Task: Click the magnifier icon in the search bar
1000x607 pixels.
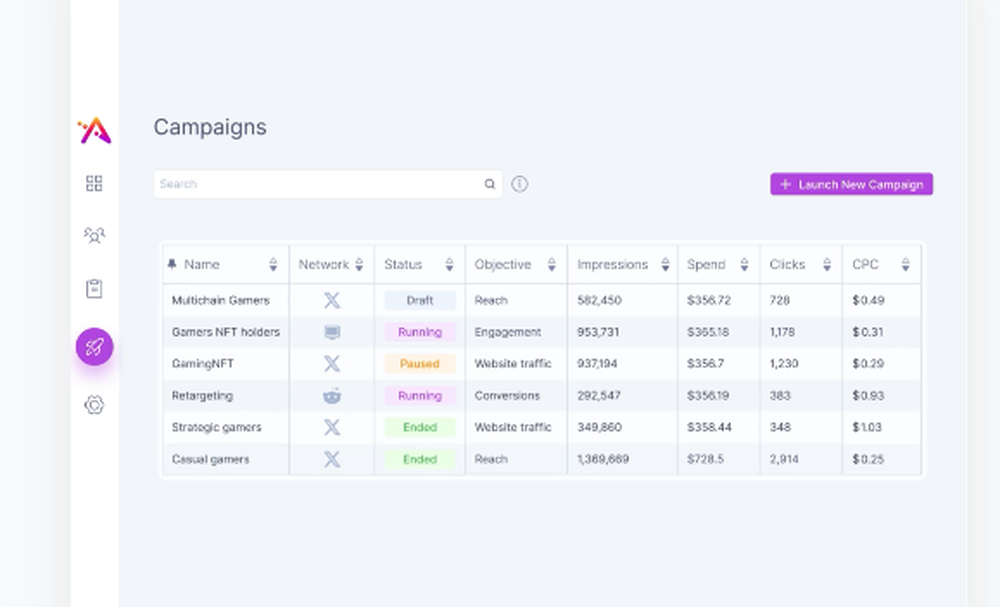Action: [489, 184]
